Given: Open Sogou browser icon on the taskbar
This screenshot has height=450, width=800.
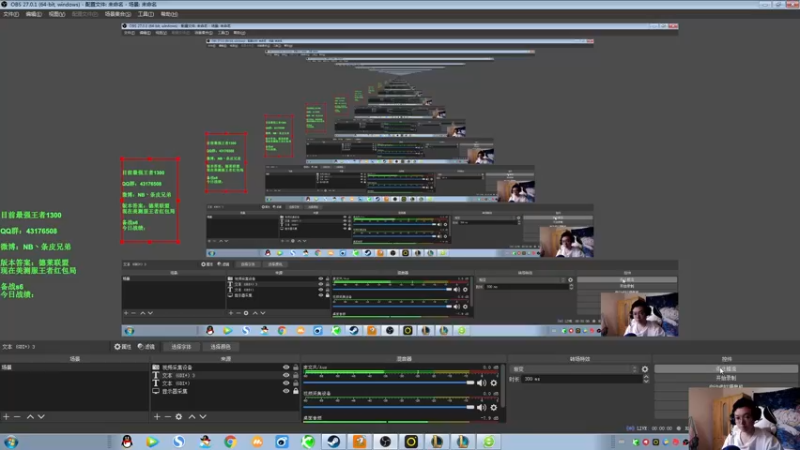Looking at the screenshot, I should pyautogui.click(x=179, y=441).
